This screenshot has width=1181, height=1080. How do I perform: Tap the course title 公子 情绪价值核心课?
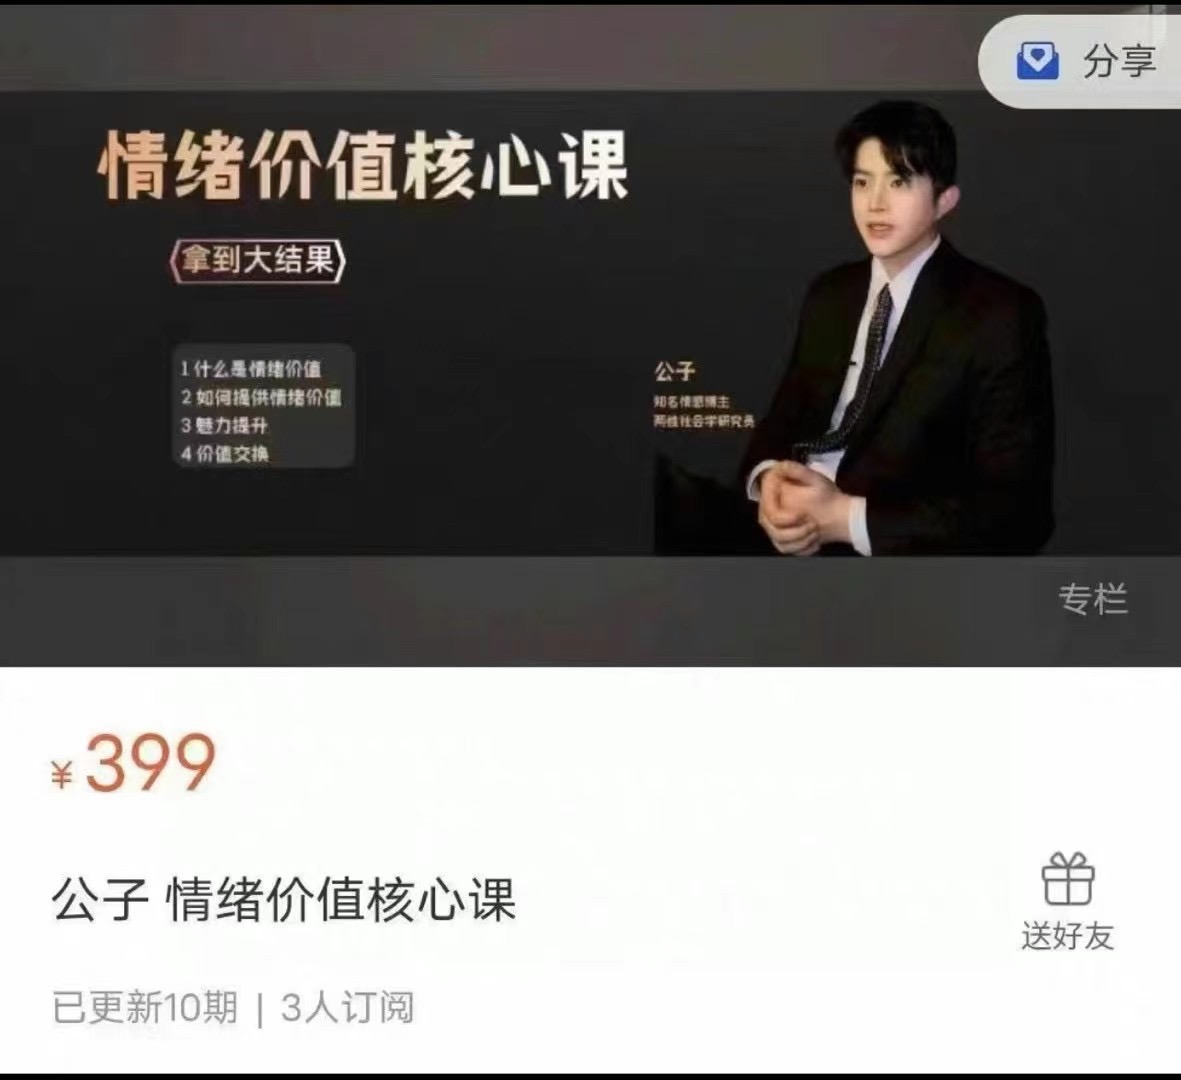pyautogui.click(x=284, y=899)
